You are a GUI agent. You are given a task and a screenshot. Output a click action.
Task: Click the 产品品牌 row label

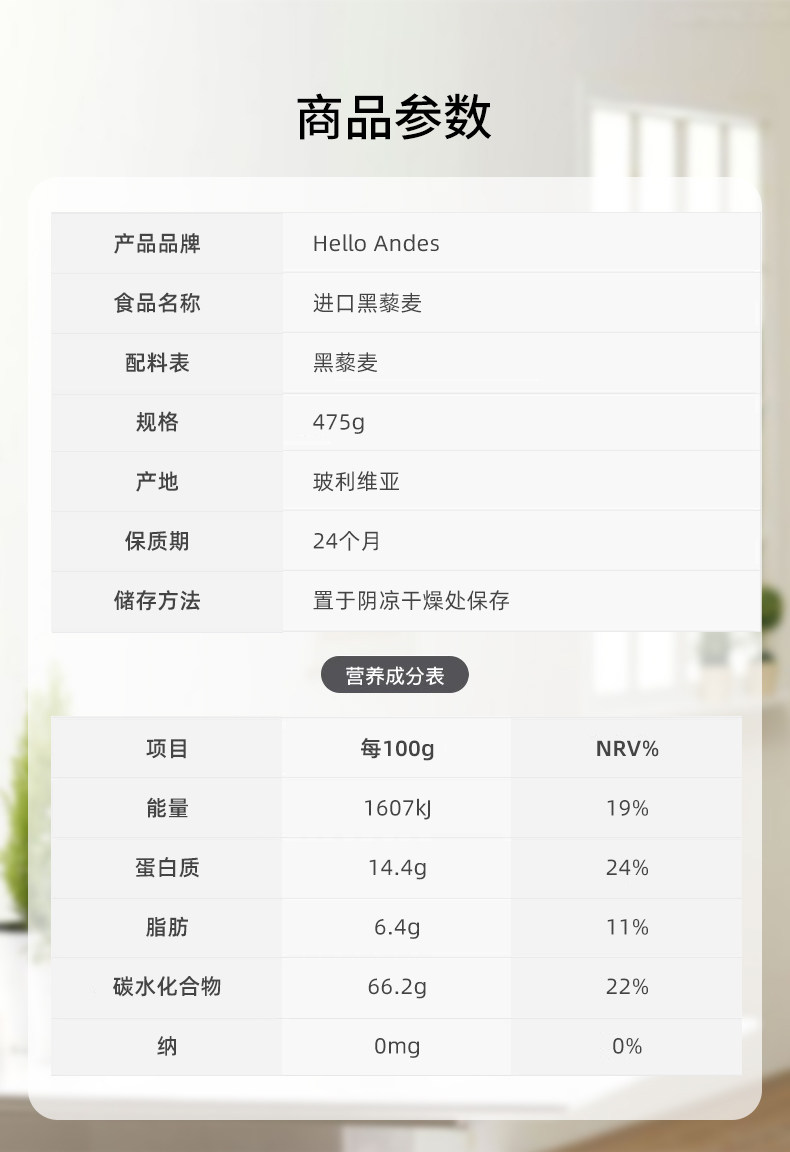[x=157, y=244]
